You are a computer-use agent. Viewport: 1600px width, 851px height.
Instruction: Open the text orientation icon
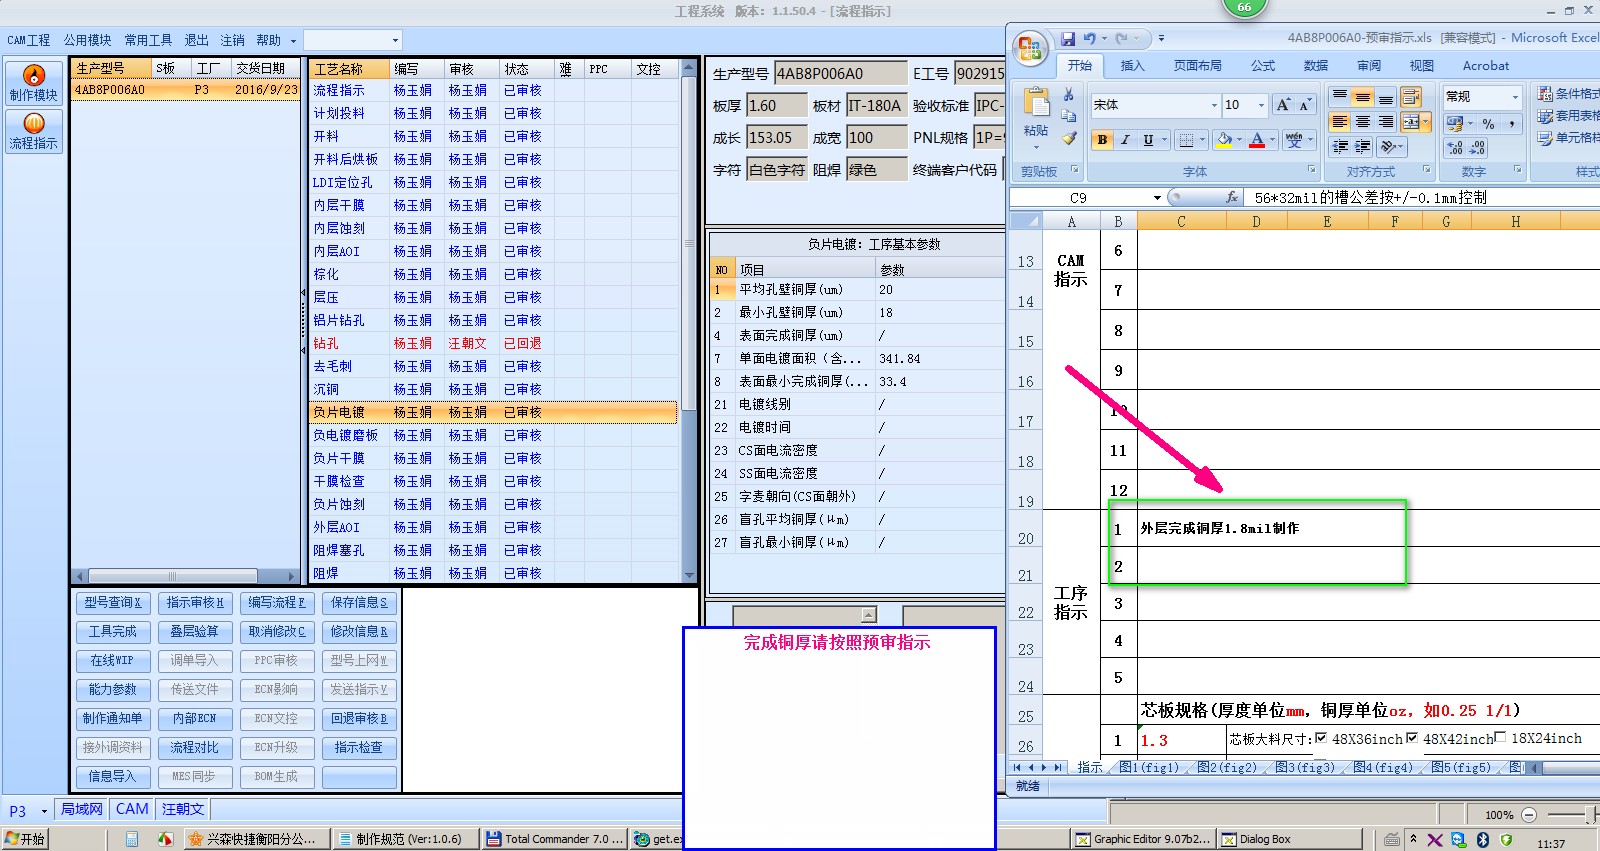[x=1388, y=147]
